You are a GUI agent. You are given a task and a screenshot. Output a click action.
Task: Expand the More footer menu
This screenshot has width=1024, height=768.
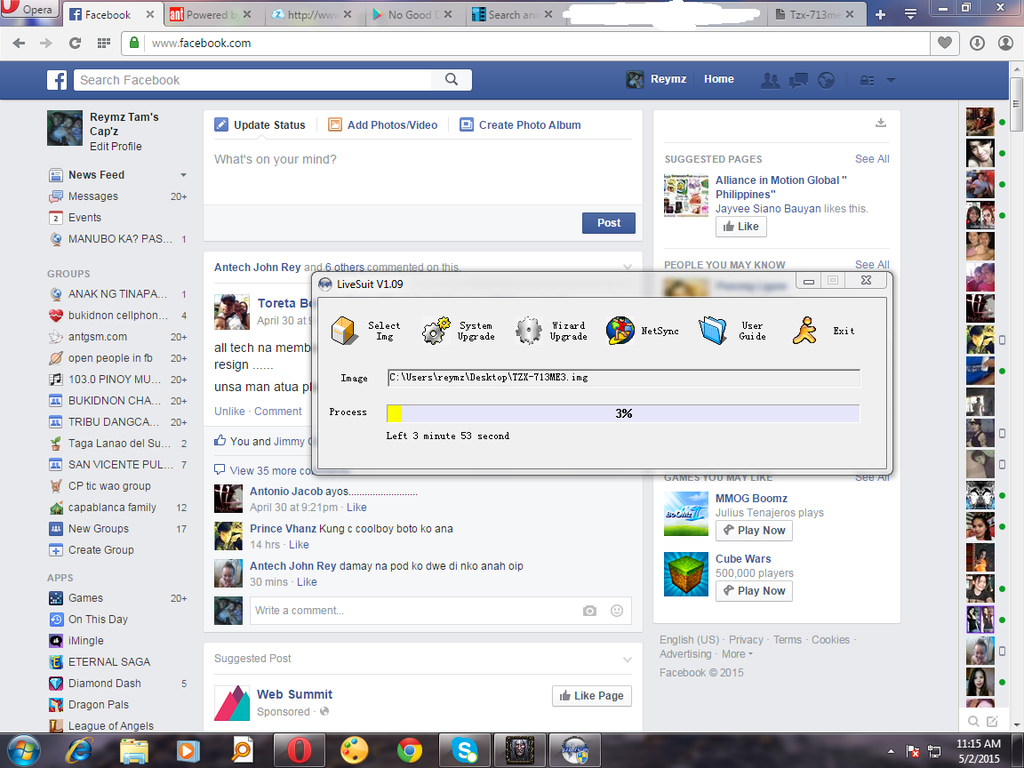737,654
